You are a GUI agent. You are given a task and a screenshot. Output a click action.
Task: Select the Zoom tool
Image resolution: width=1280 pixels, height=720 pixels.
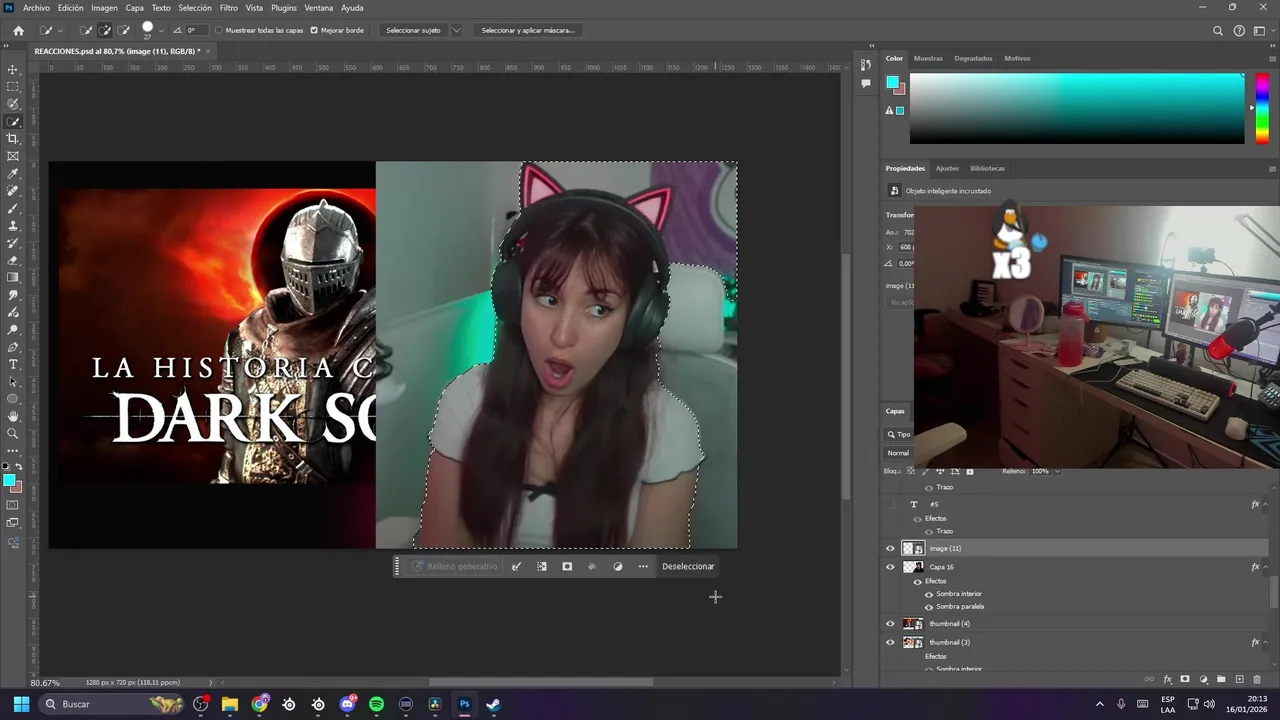coord(13,434)
